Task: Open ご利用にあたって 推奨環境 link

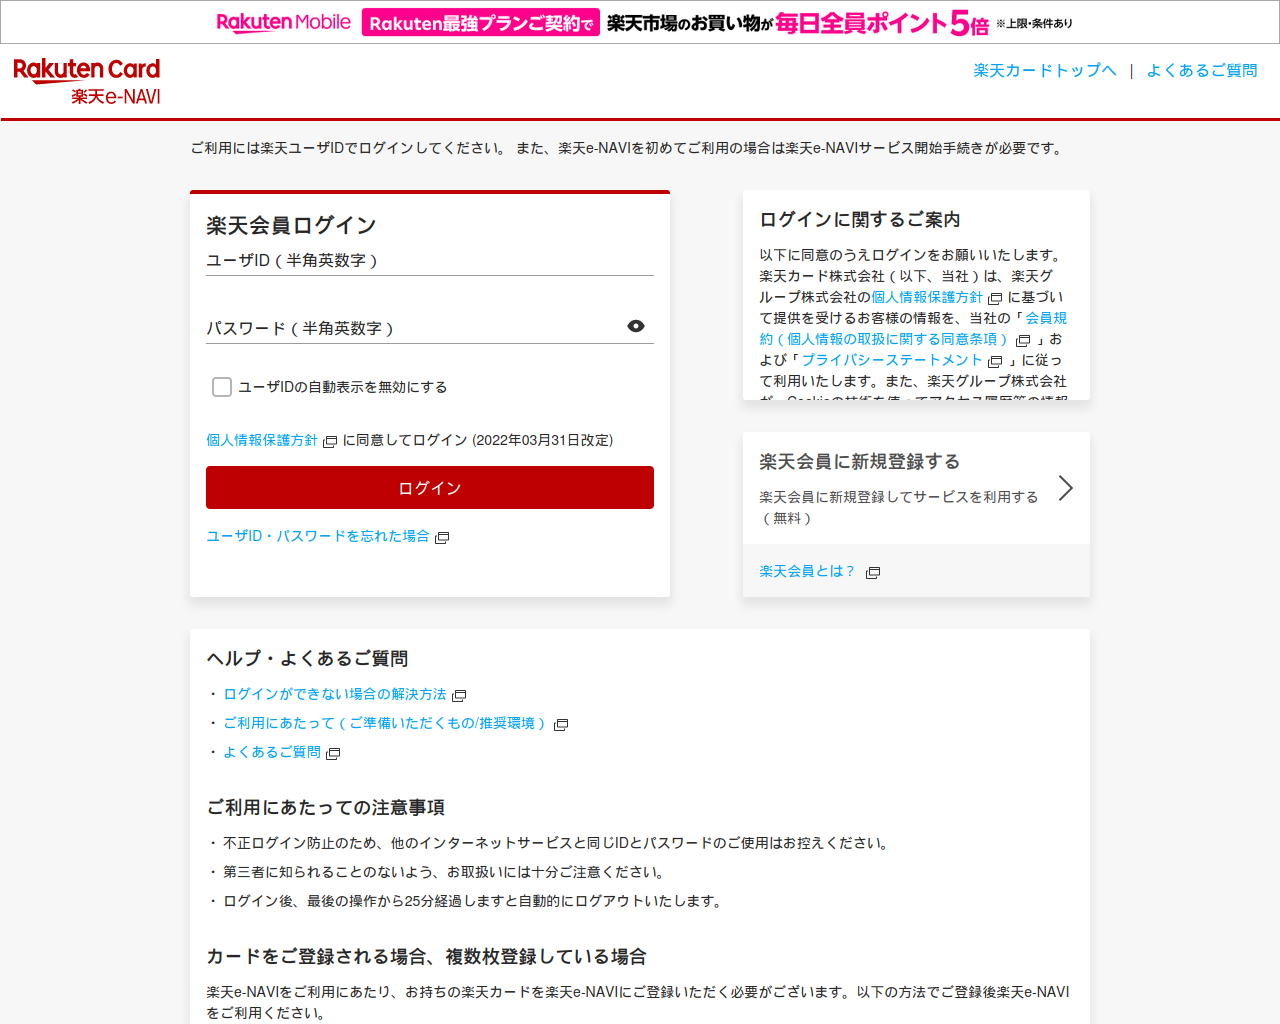Action: (386, 723)
